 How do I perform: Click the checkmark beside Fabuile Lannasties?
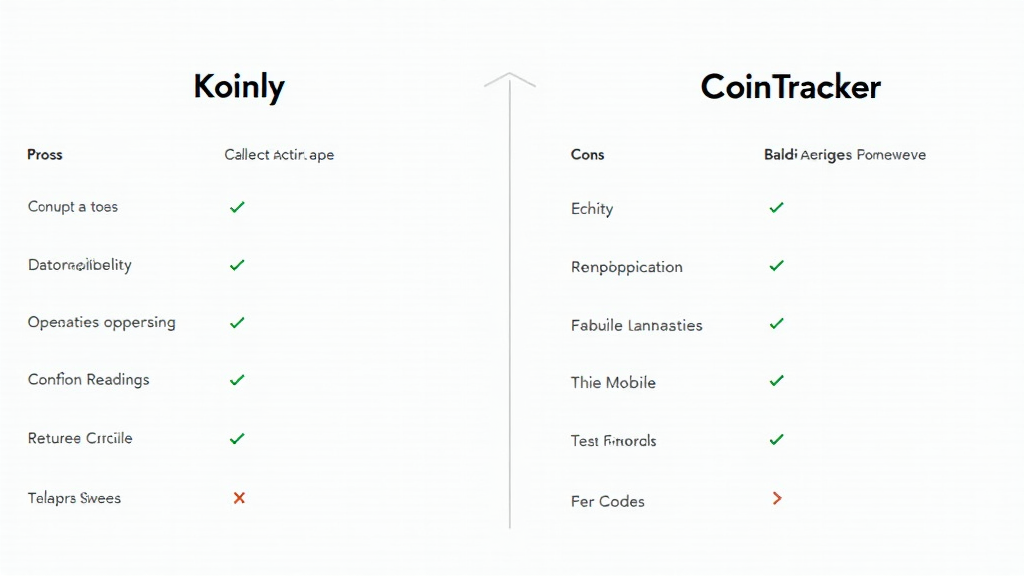pos(776,324)
